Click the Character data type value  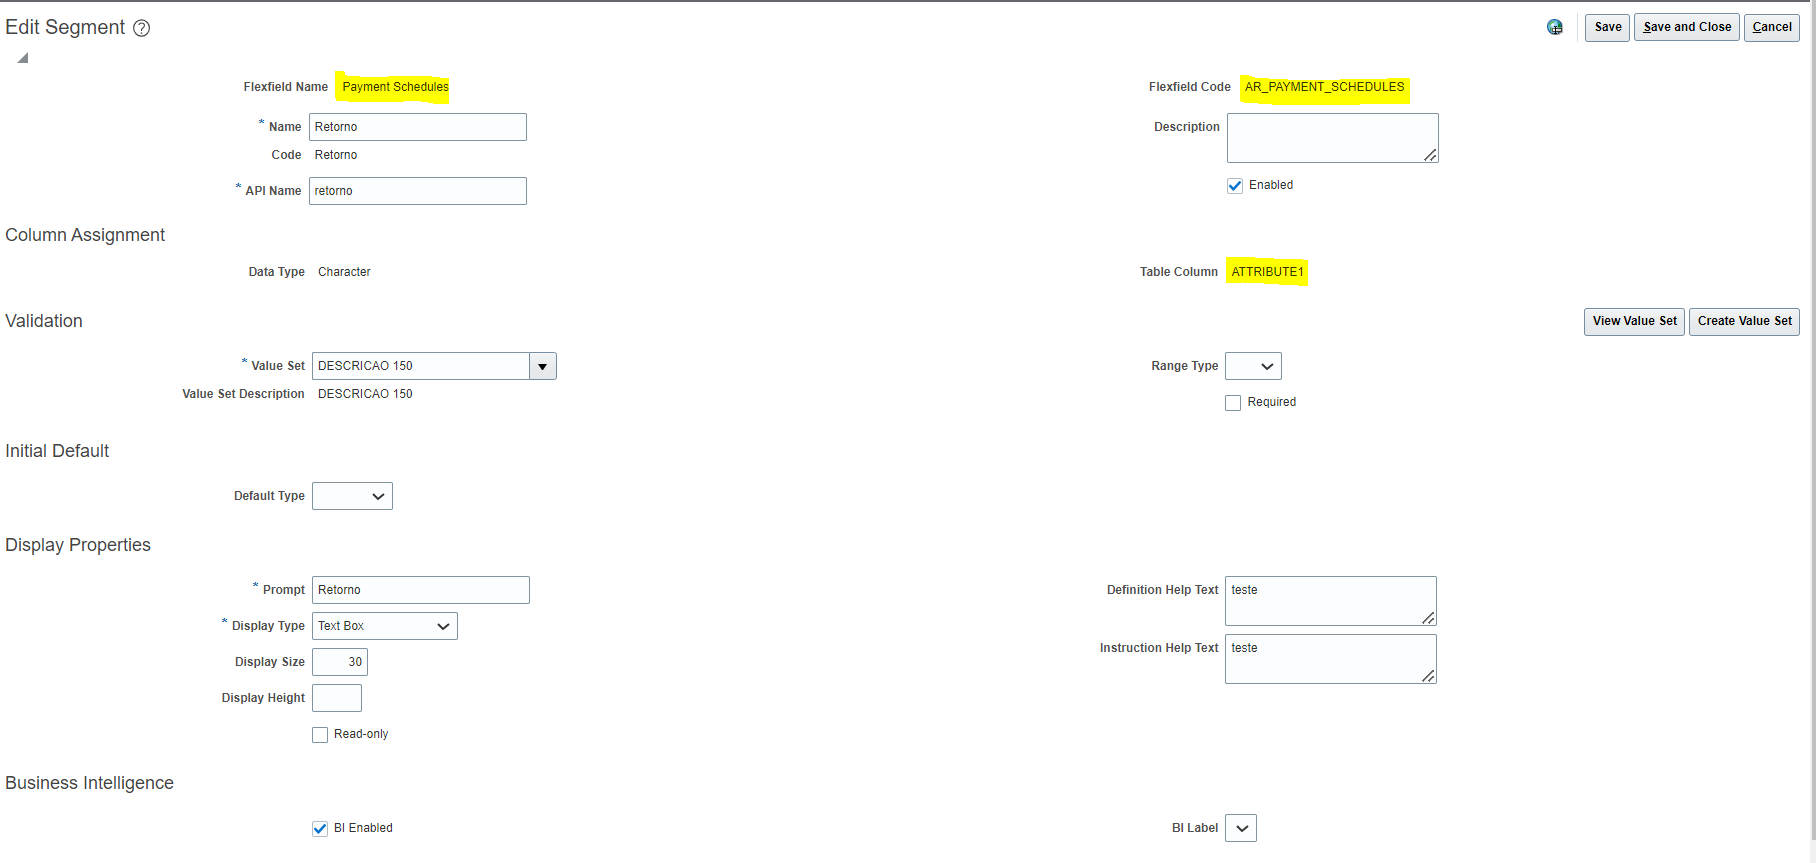tap(344, 272)
